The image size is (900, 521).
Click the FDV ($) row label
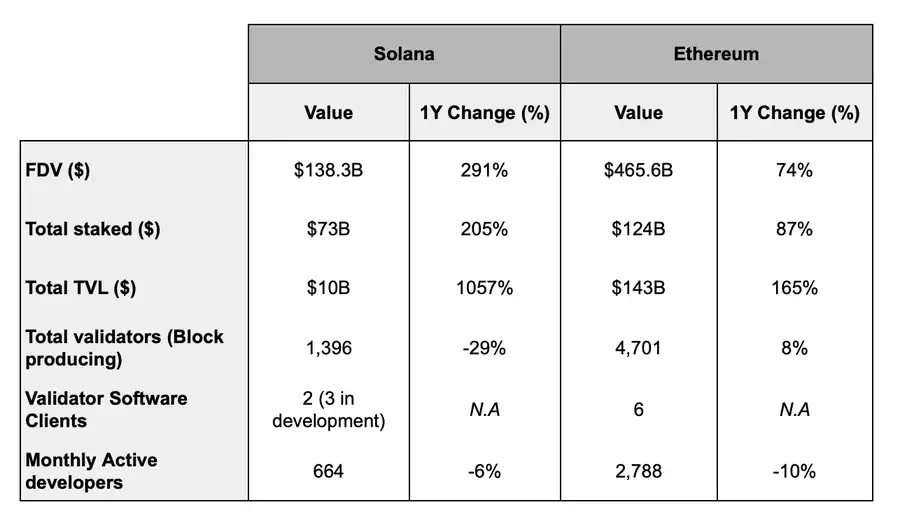tap(58, 170)
